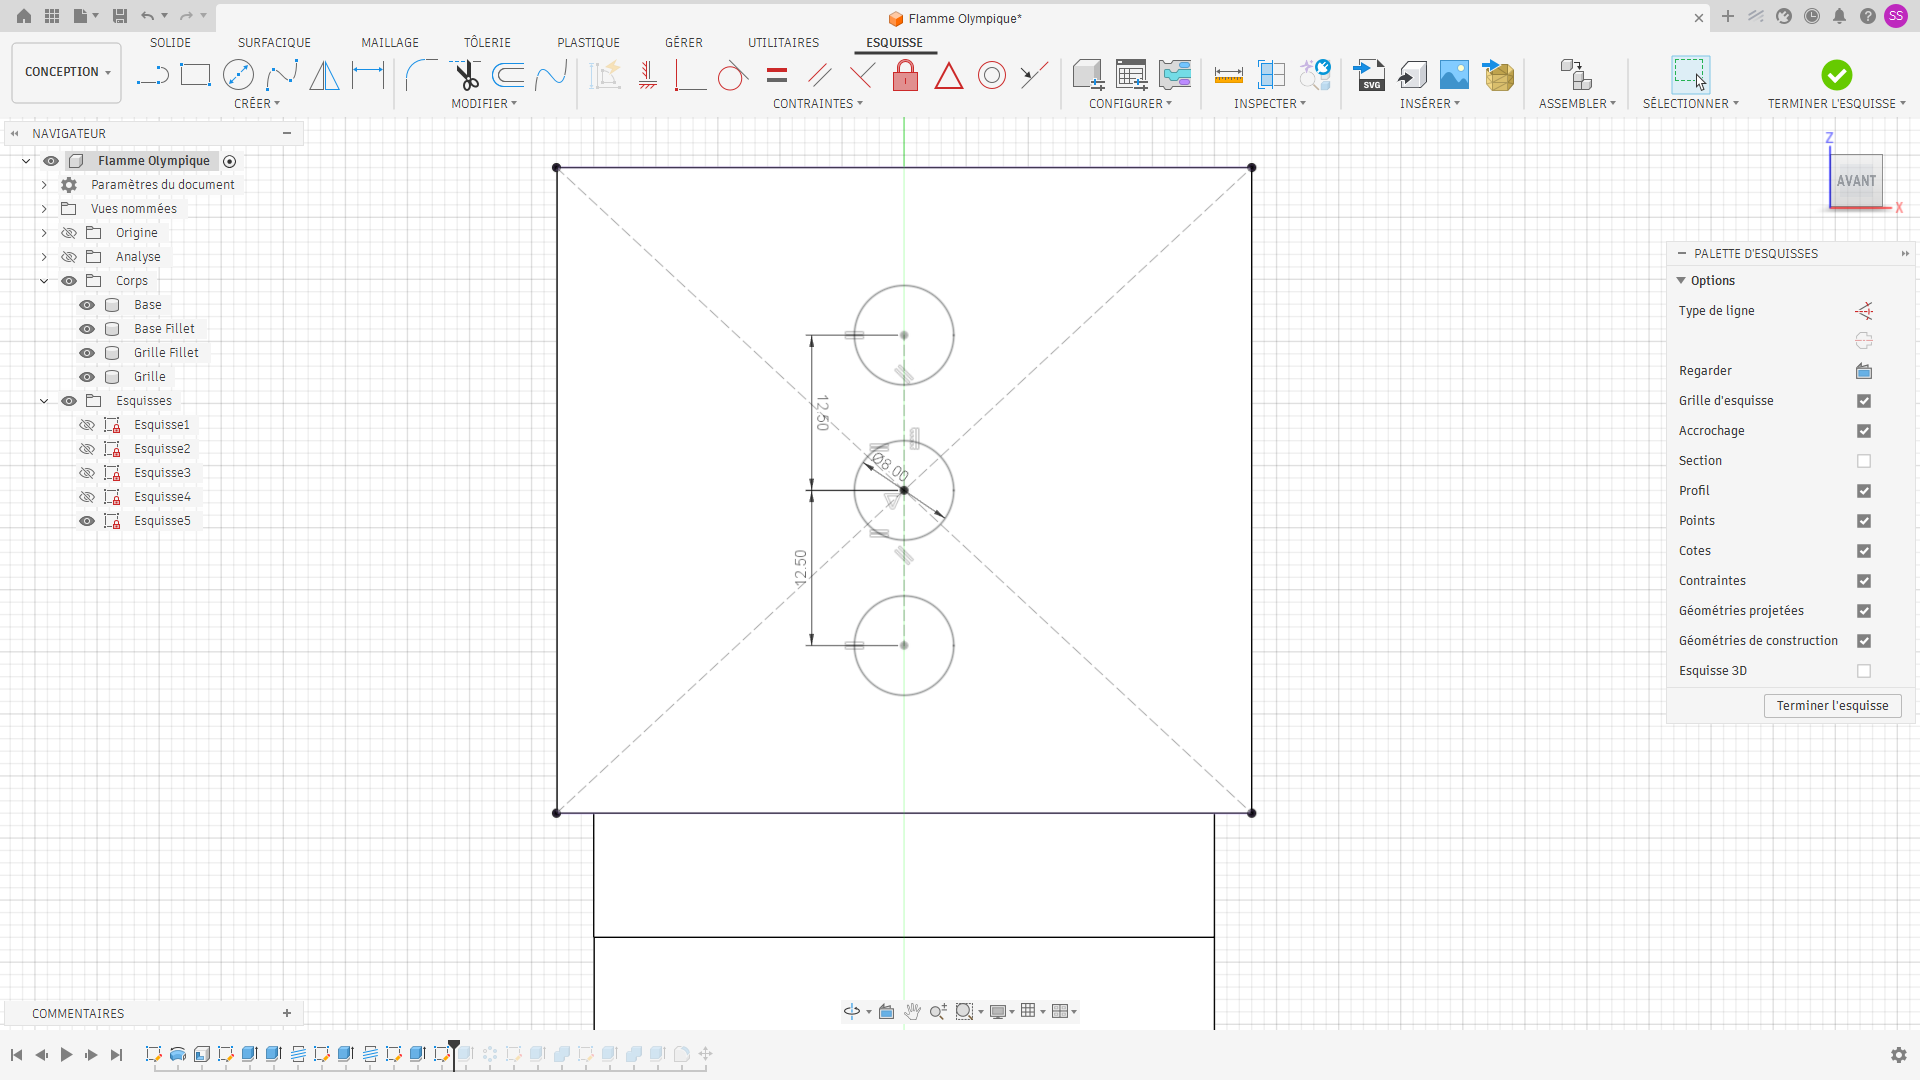Select Esquisse5 in the browser tree
This screenshot has width=1920, height=1080.
(162, 521)
